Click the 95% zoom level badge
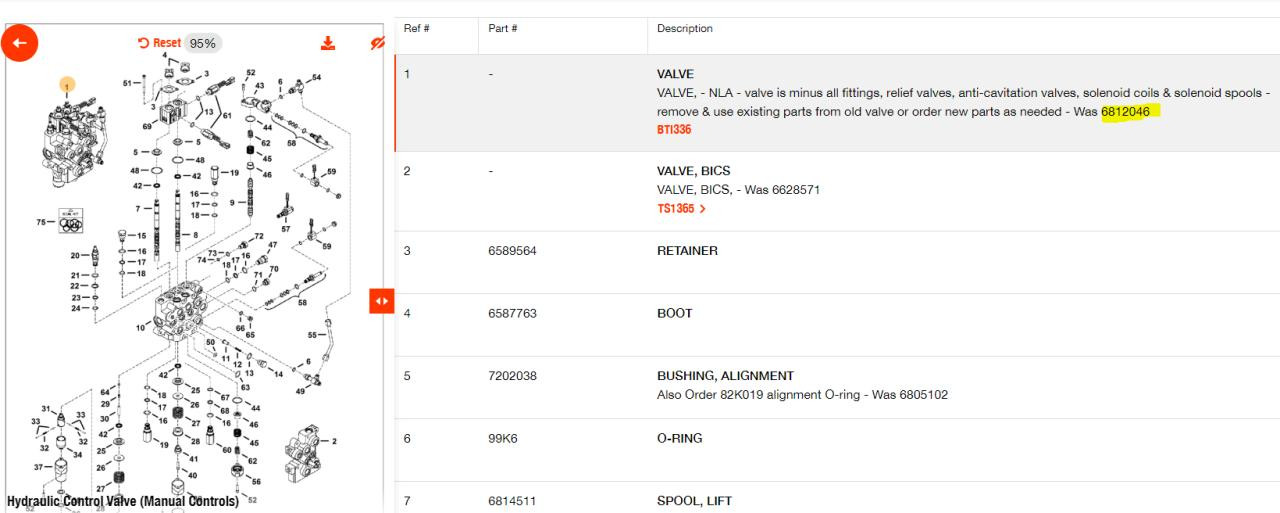This screenshot has width=1280, height=513. 203,43
